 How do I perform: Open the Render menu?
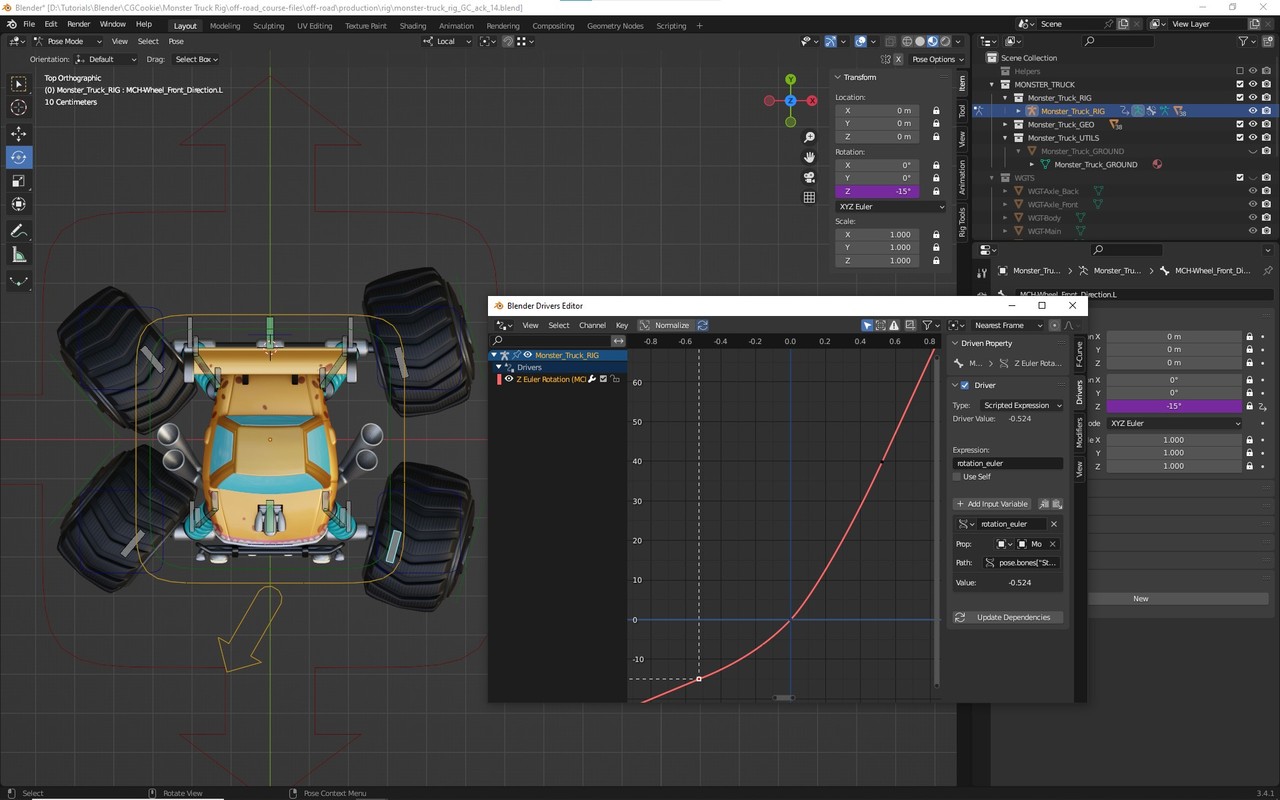click(x=78, y=24)
